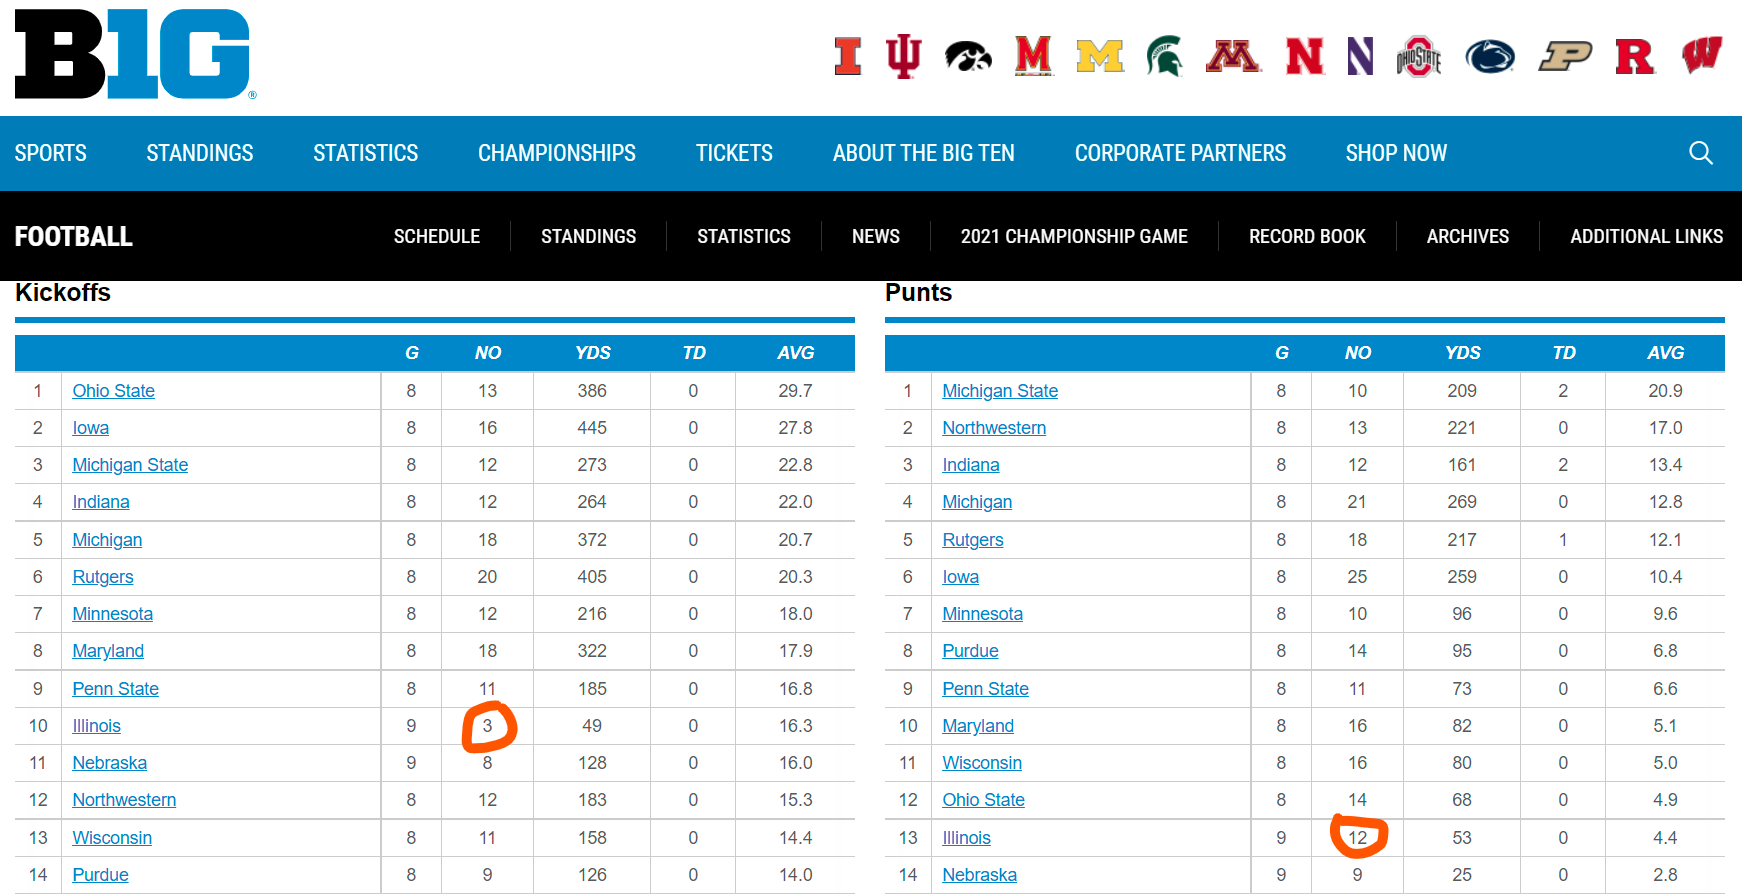Open the Ohio State logo

tap(1418, 57)
